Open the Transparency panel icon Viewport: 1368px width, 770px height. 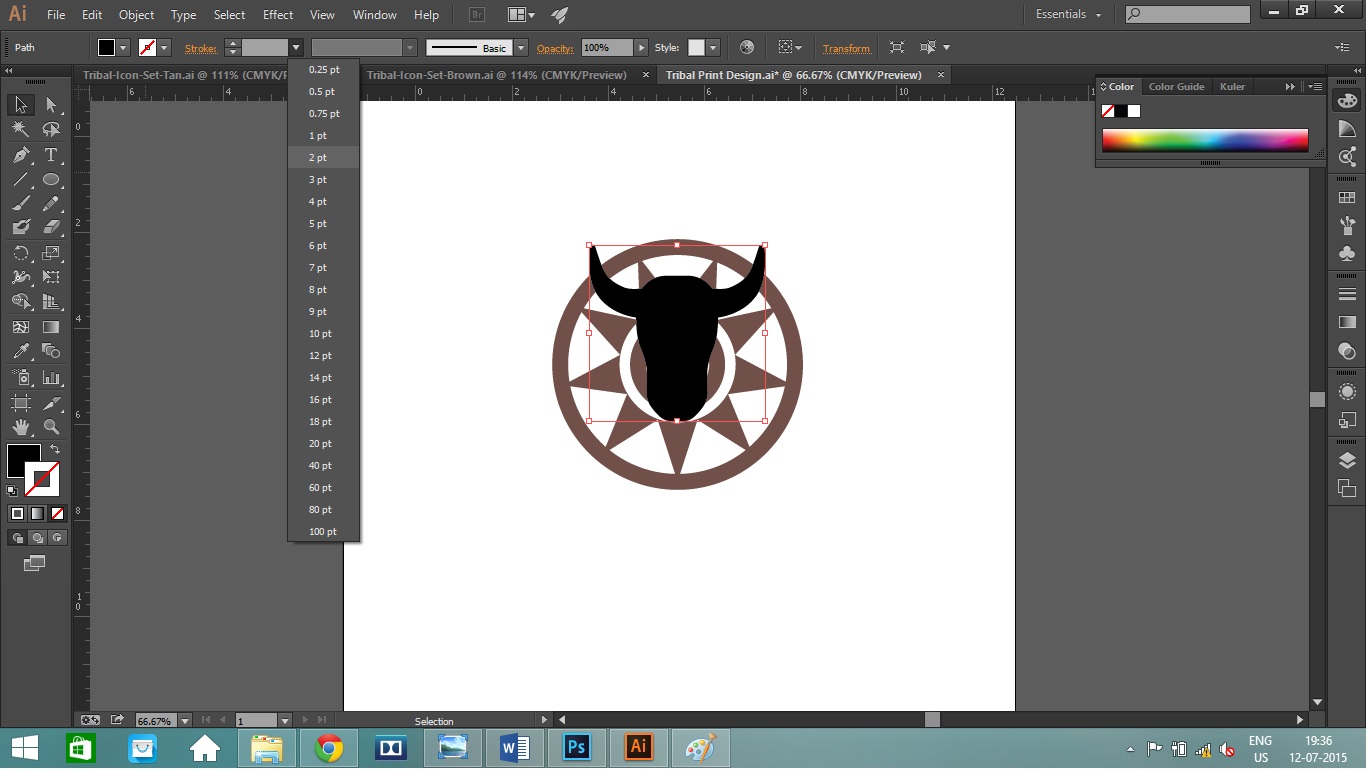pyautogui.click(x=1347, y=351)
